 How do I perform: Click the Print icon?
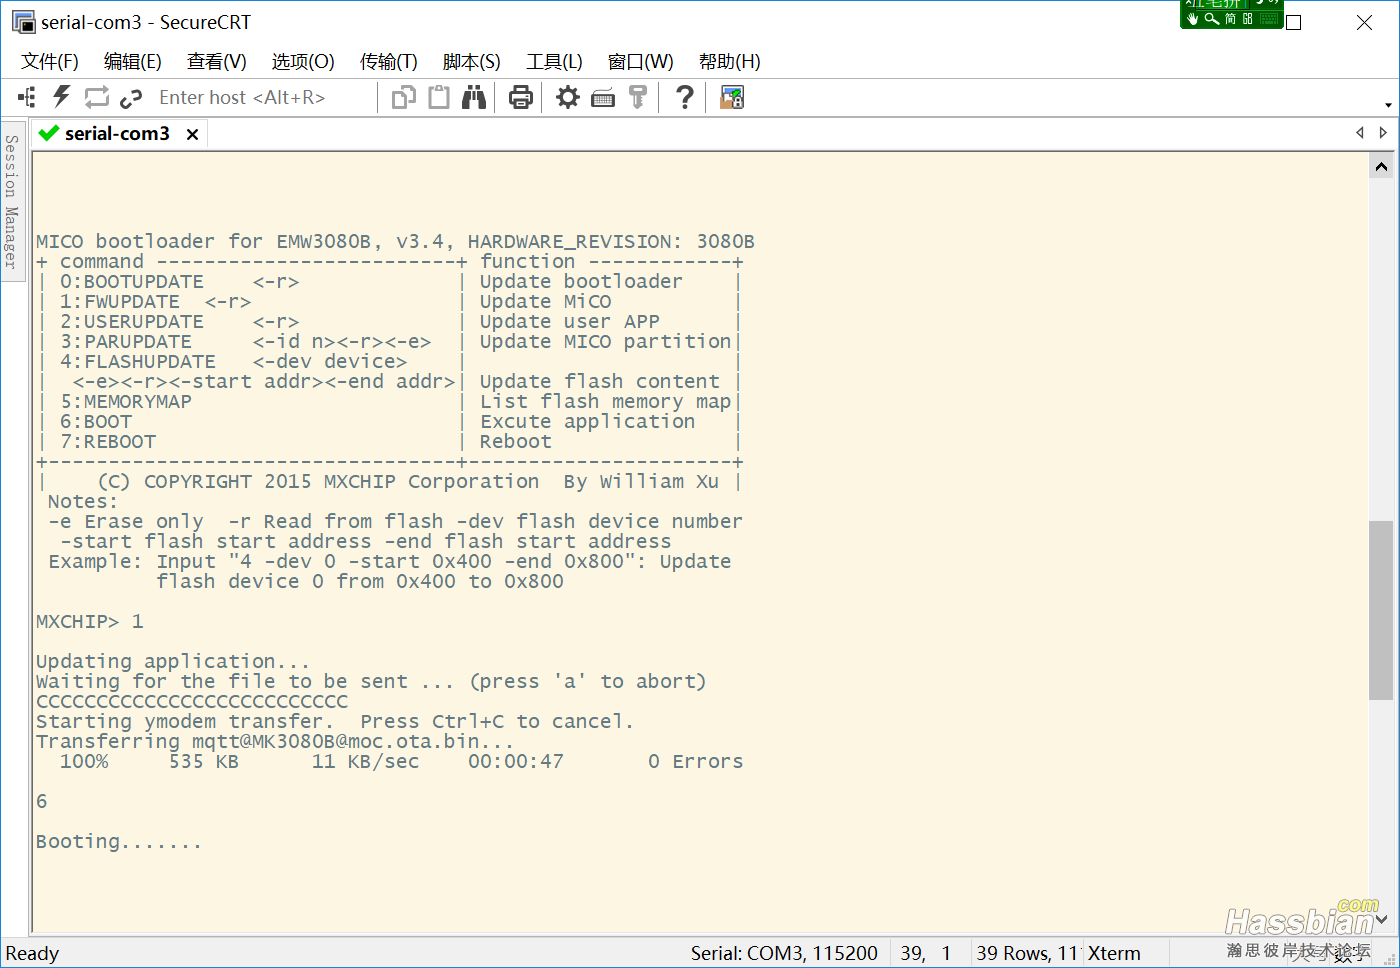pyautogui.click(x=521, y=97)
